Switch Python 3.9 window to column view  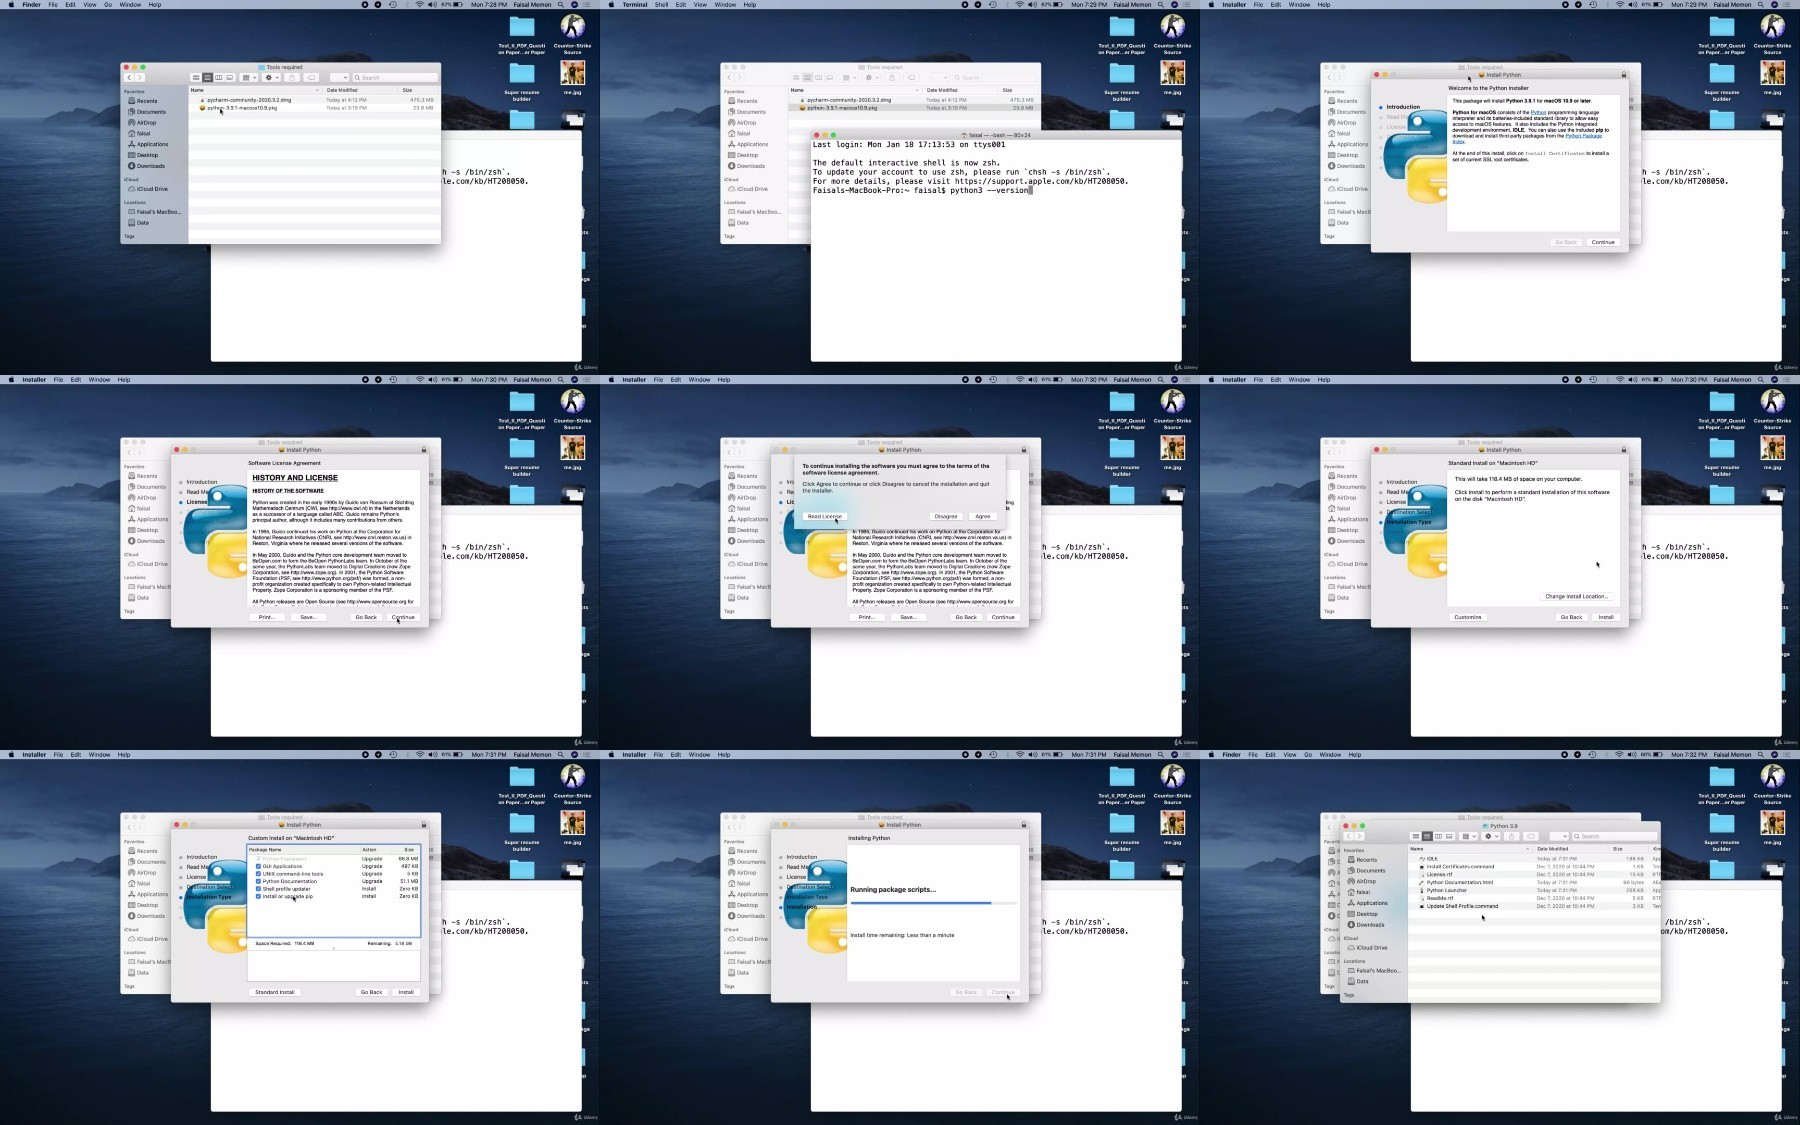tap(1438, 836)
